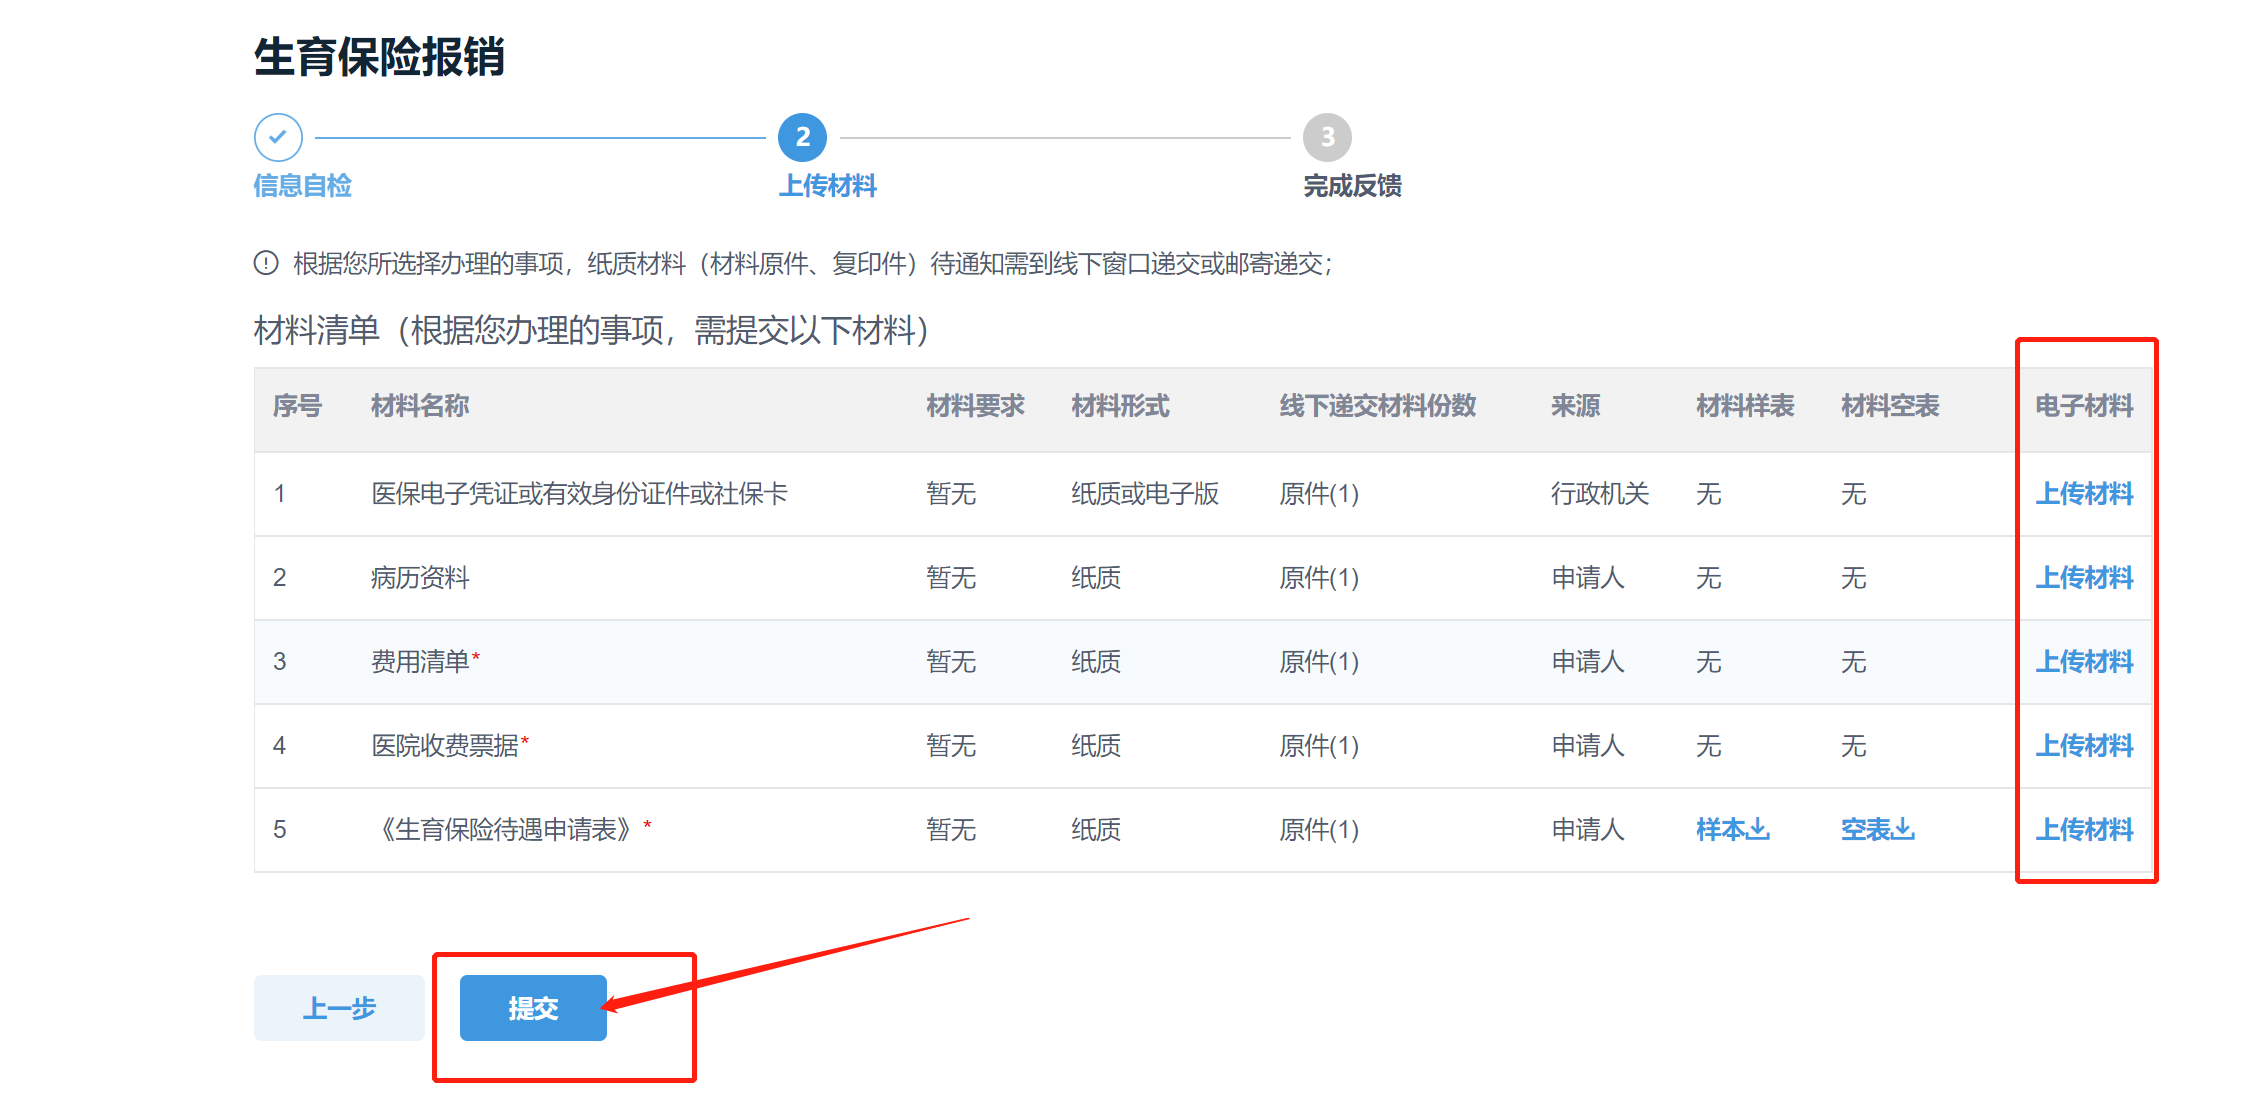Click the 材料名称 column header
The height and width of the screenshot is (1104, 2254).
pyautogui.click(x=420, y=406)
